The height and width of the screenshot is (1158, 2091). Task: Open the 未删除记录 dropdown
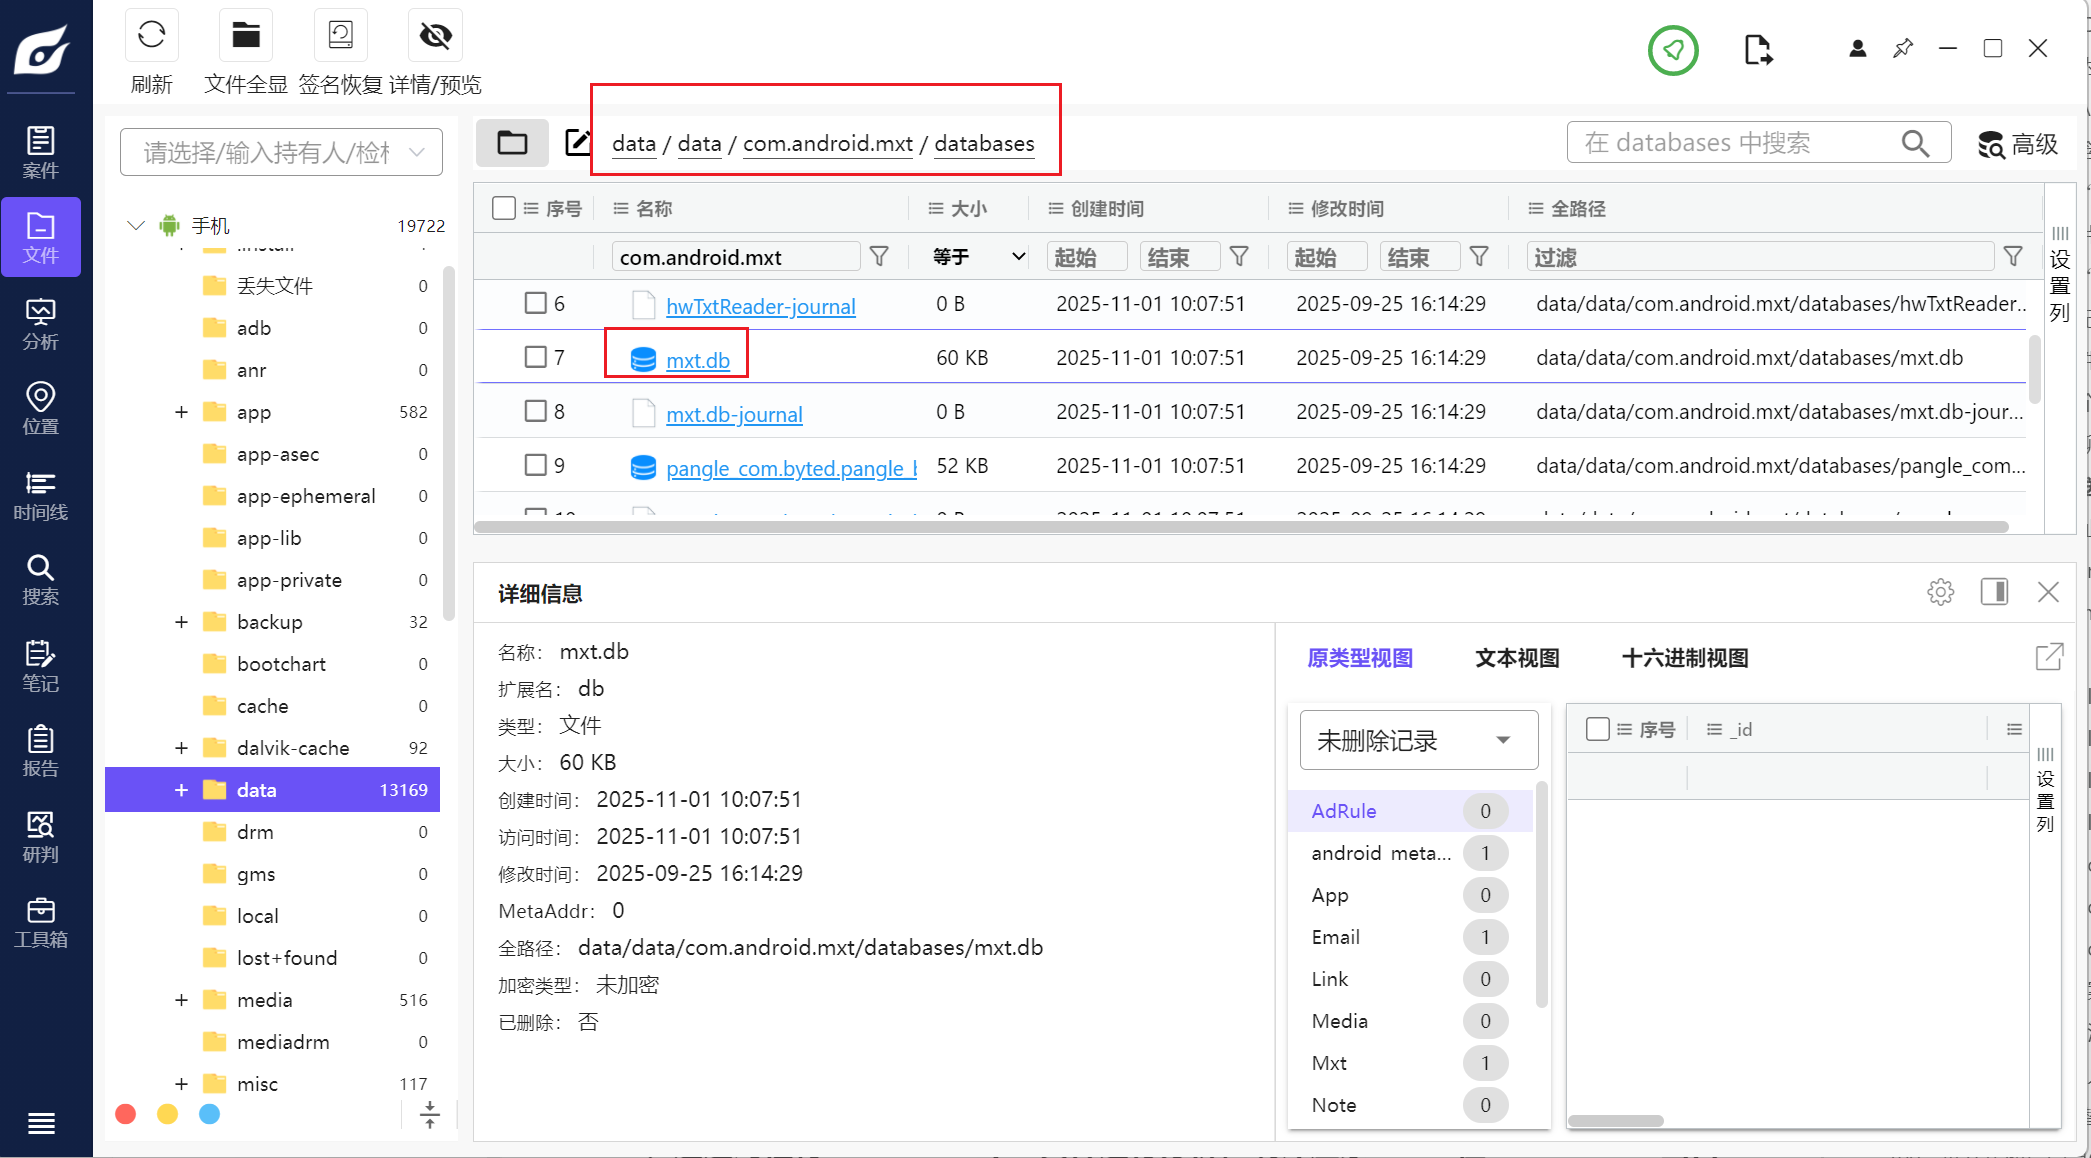[1417, 740]
